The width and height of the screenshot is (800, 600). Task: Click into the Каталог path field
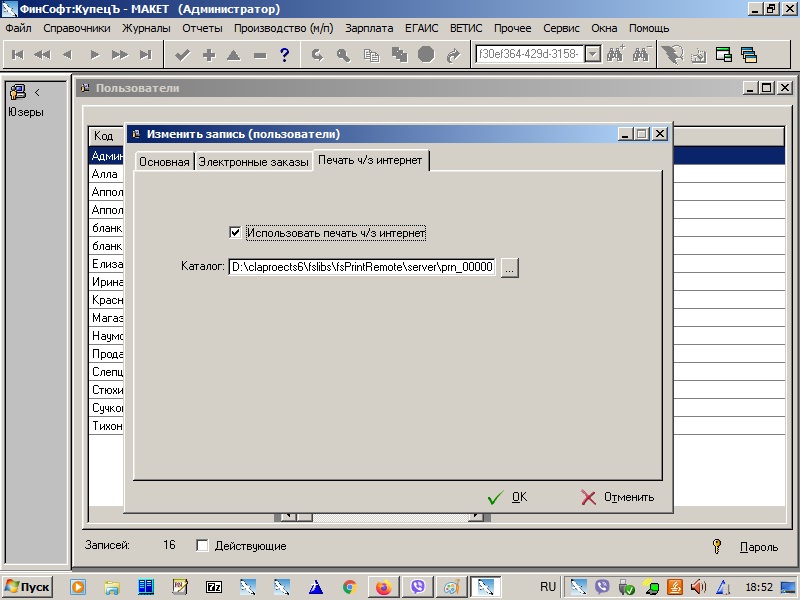(x=362, y=267)
